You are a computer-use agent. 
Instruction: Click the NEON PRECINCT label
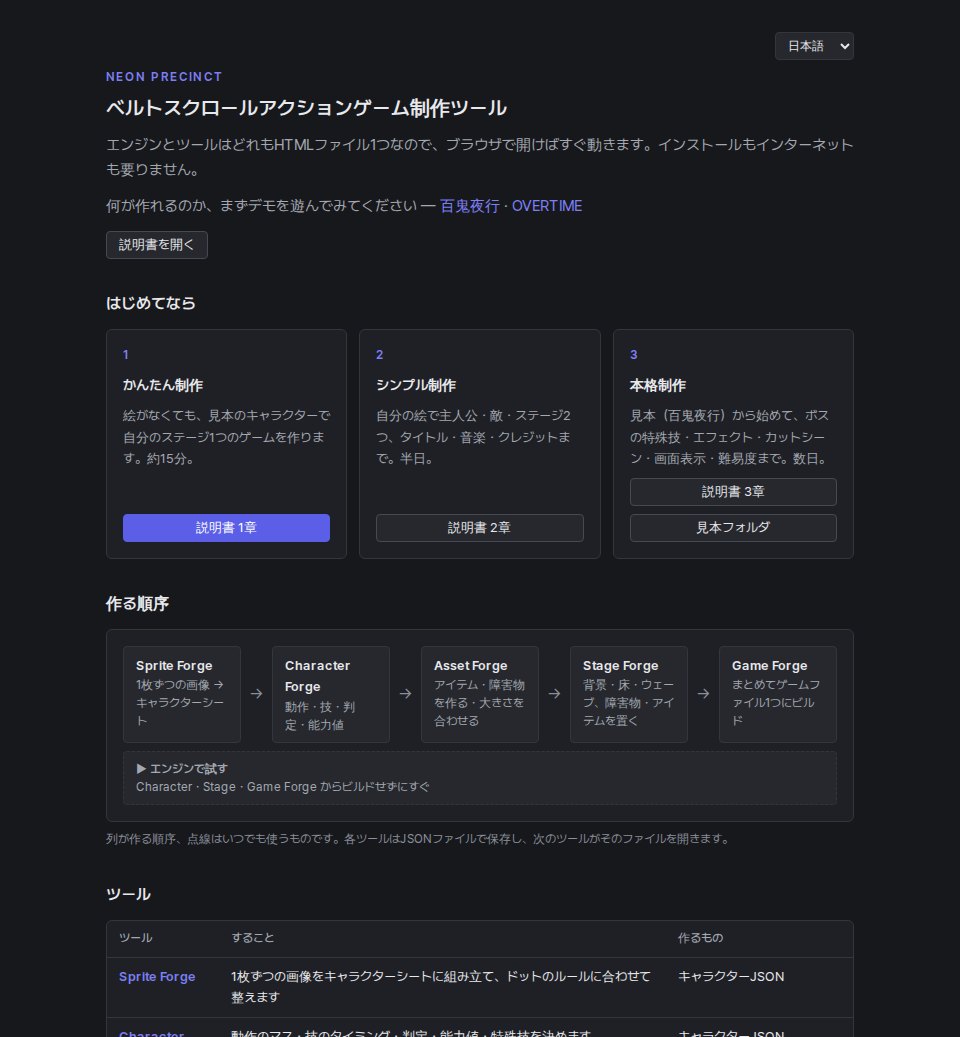pos(164,77)
